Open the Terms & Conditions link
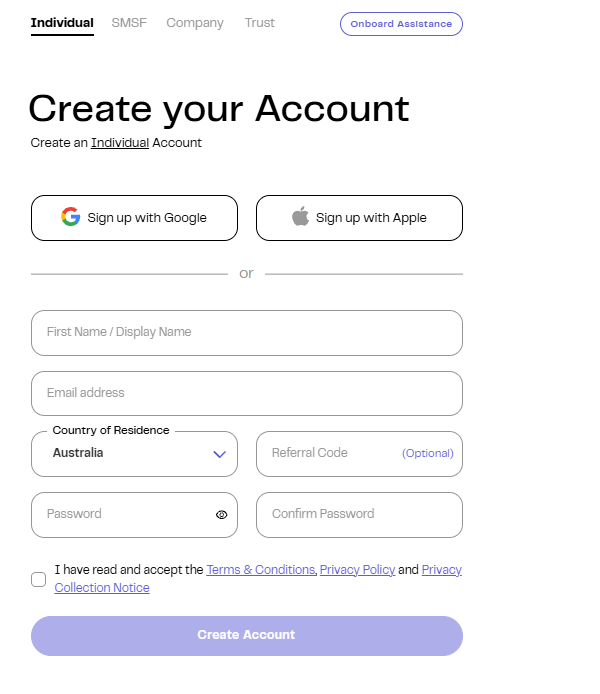 [x=260, y=570]
